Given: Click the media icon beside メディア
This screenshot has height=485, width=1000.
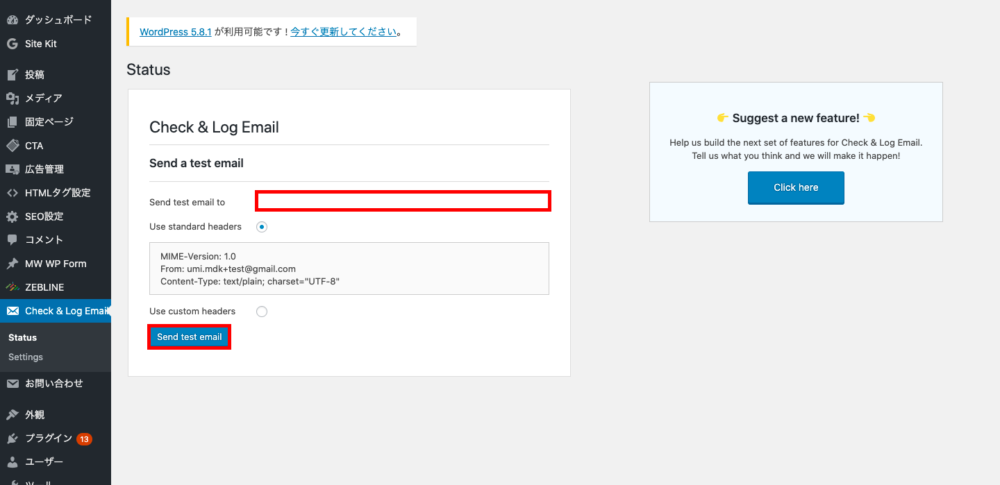Looking at the screenshot, I should tap(12, 98).
